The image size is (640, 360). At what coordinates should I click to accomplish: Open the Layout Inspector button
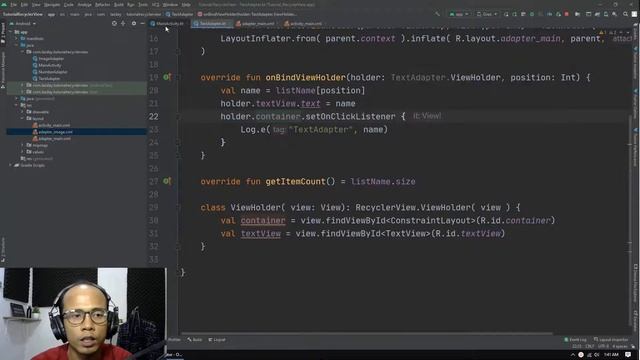(x=611, y=340)
